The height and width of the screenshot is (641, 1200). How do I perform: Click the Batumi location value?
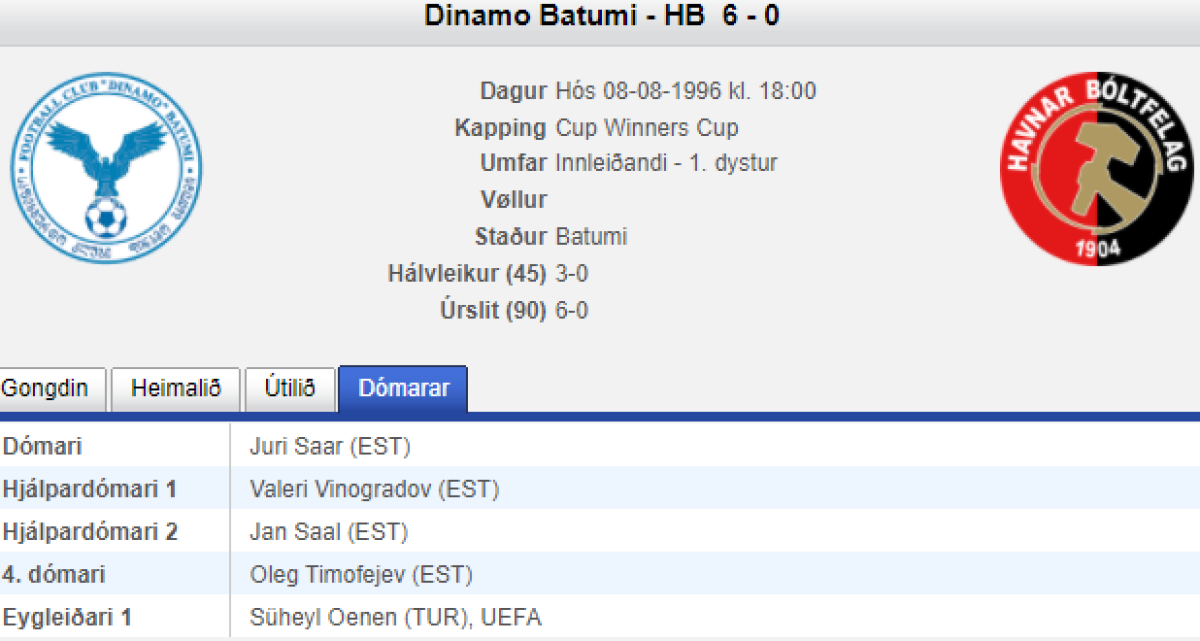(591, 237)
